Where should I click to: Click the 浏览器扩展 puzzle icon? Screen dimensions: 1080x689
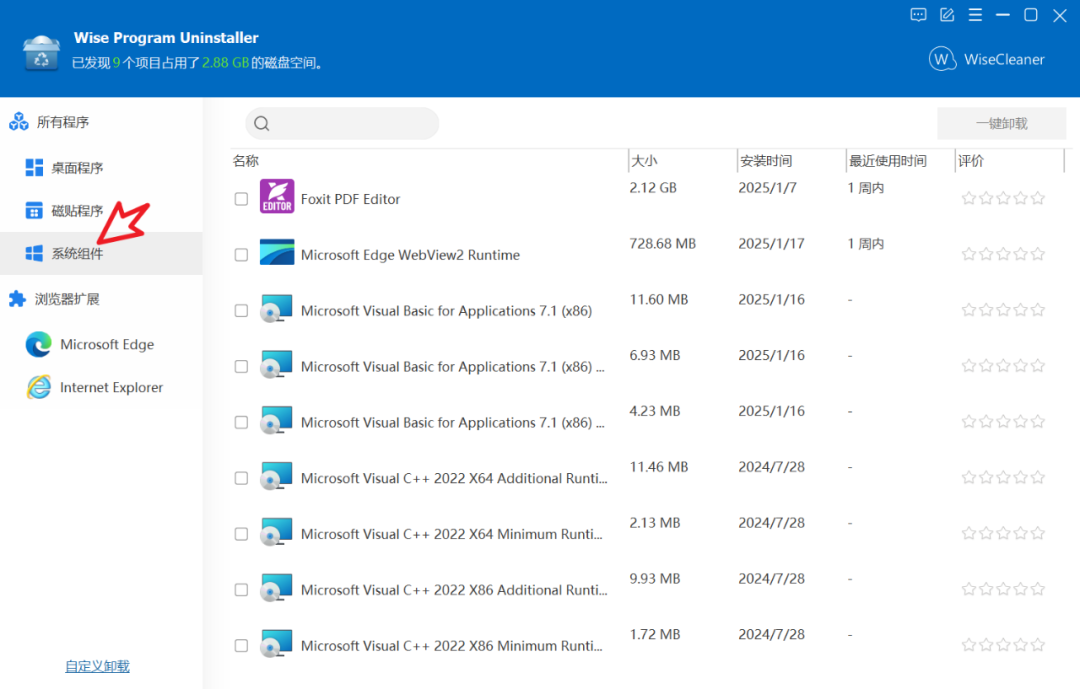pyautogui.click(x=17, y=299)
